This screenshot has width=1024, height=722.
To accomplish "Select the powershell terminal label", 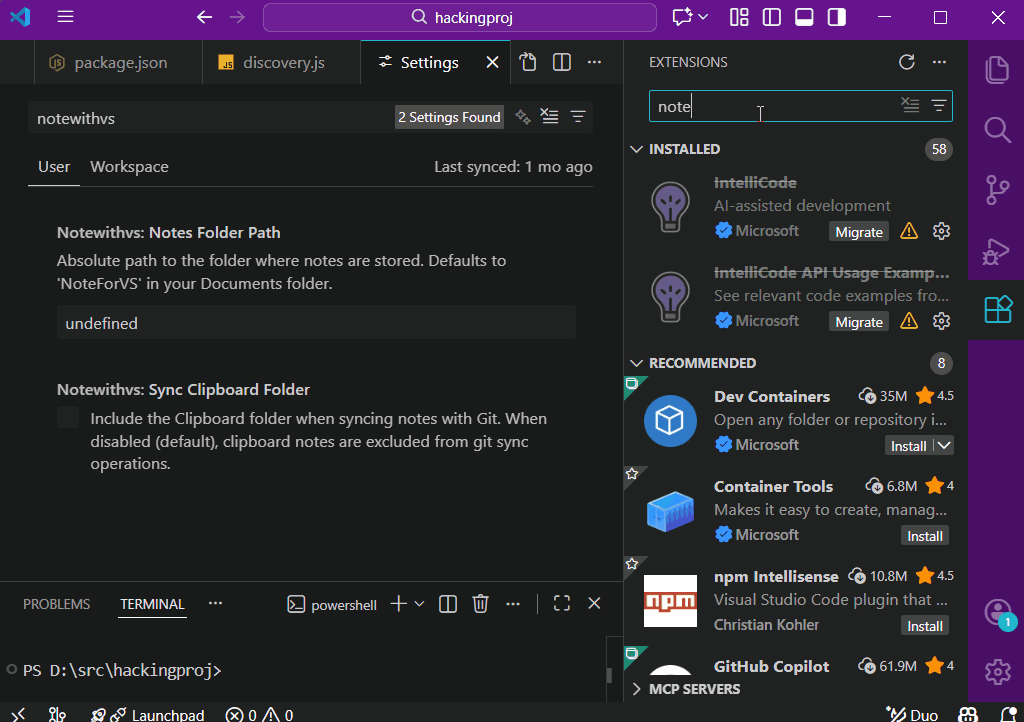I will pyautogui.click(x=332, y=604).
